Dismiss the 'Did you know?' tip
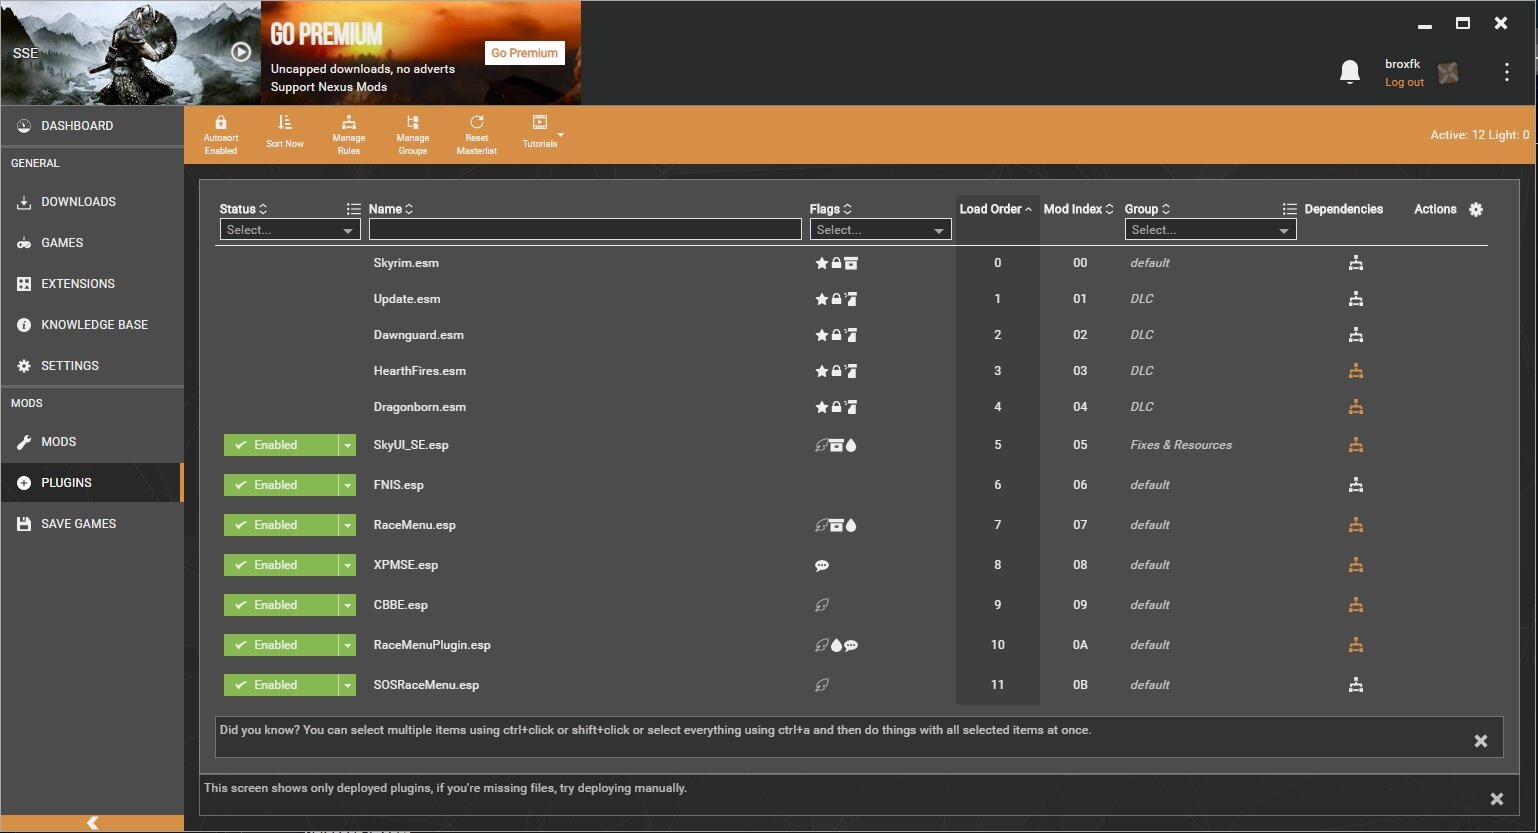This screenshot has width=1538, height=833. [1481, 741]
